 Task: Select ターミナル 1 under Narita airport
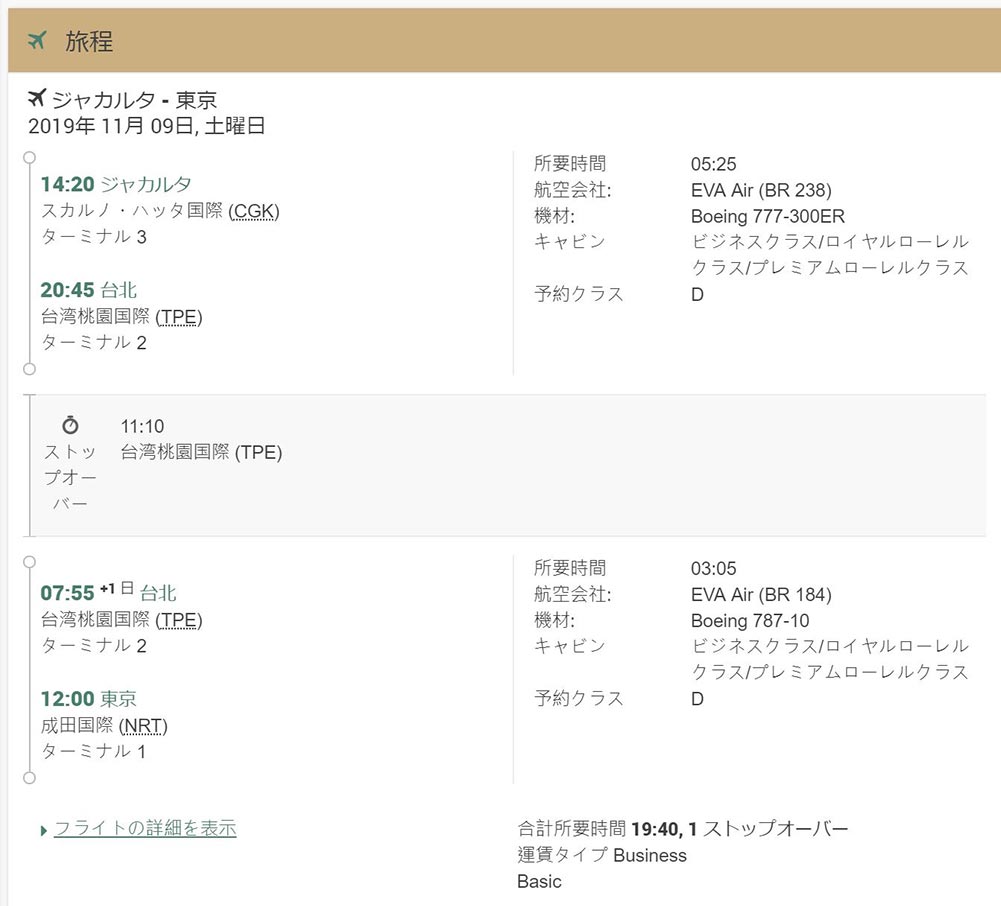[x=94, y=751]
